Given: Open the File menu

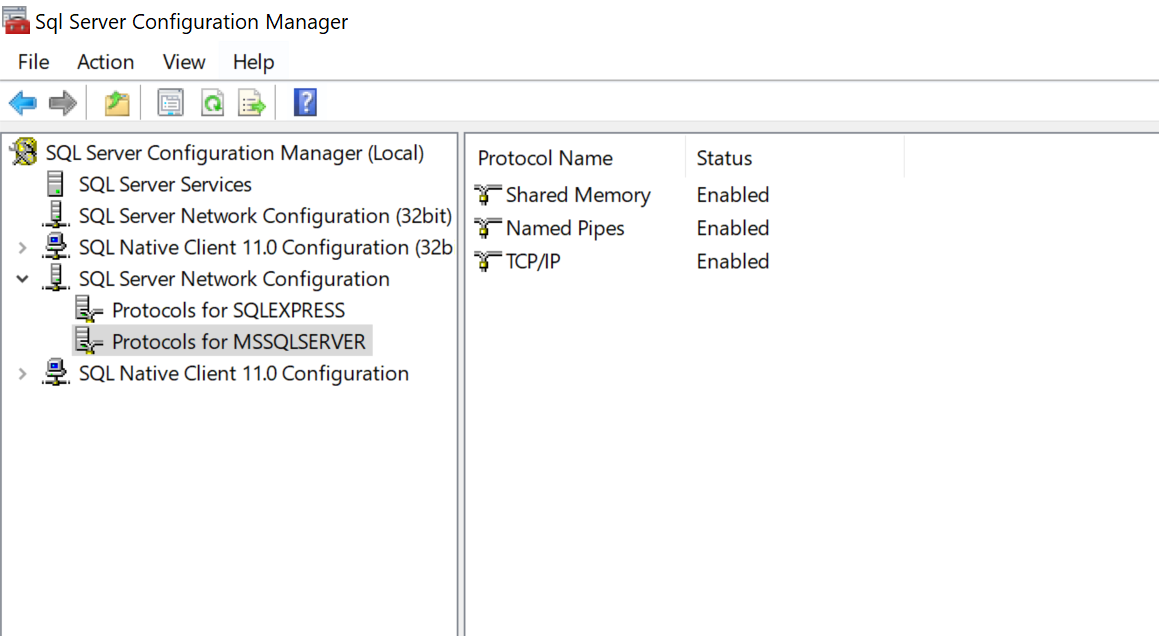Looking at the screenshot, I should [x=33, y=61].
